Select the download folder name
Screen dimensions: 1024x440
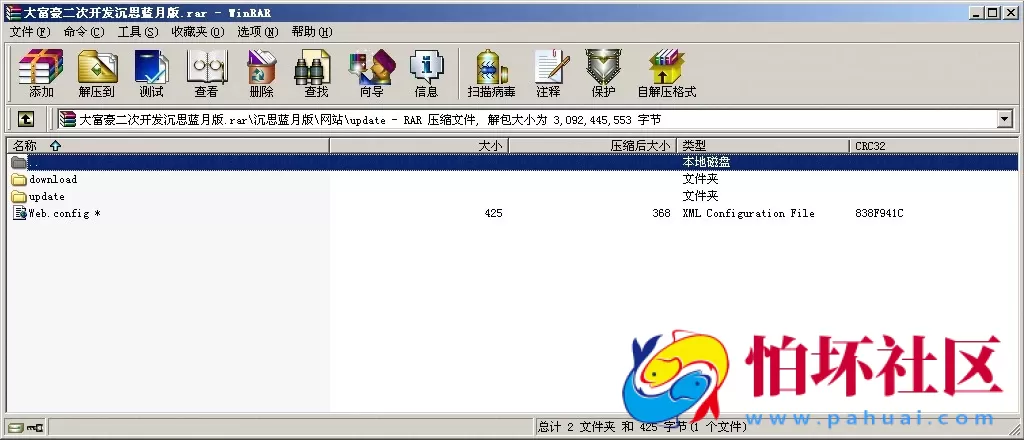(53, 180)
